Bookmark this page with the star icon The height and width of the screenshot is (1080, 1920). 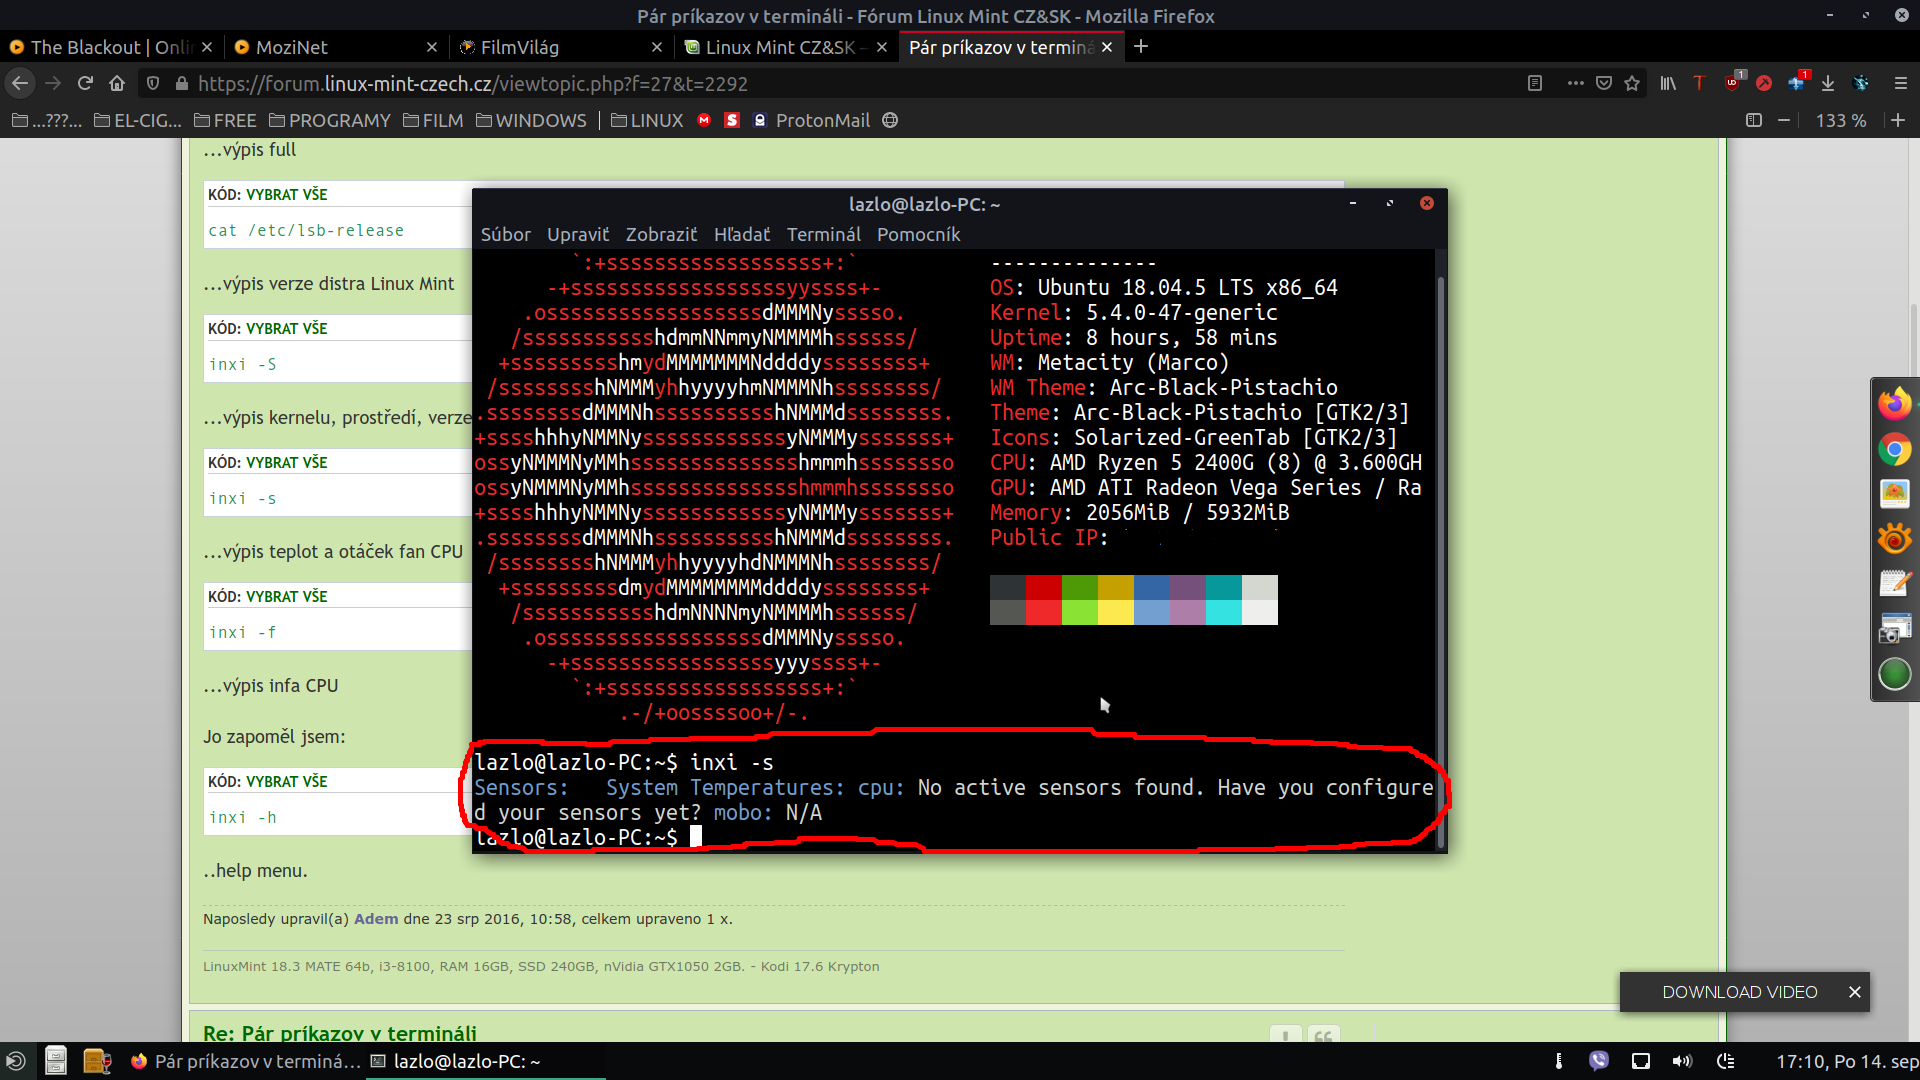(x=1632, y=84)
